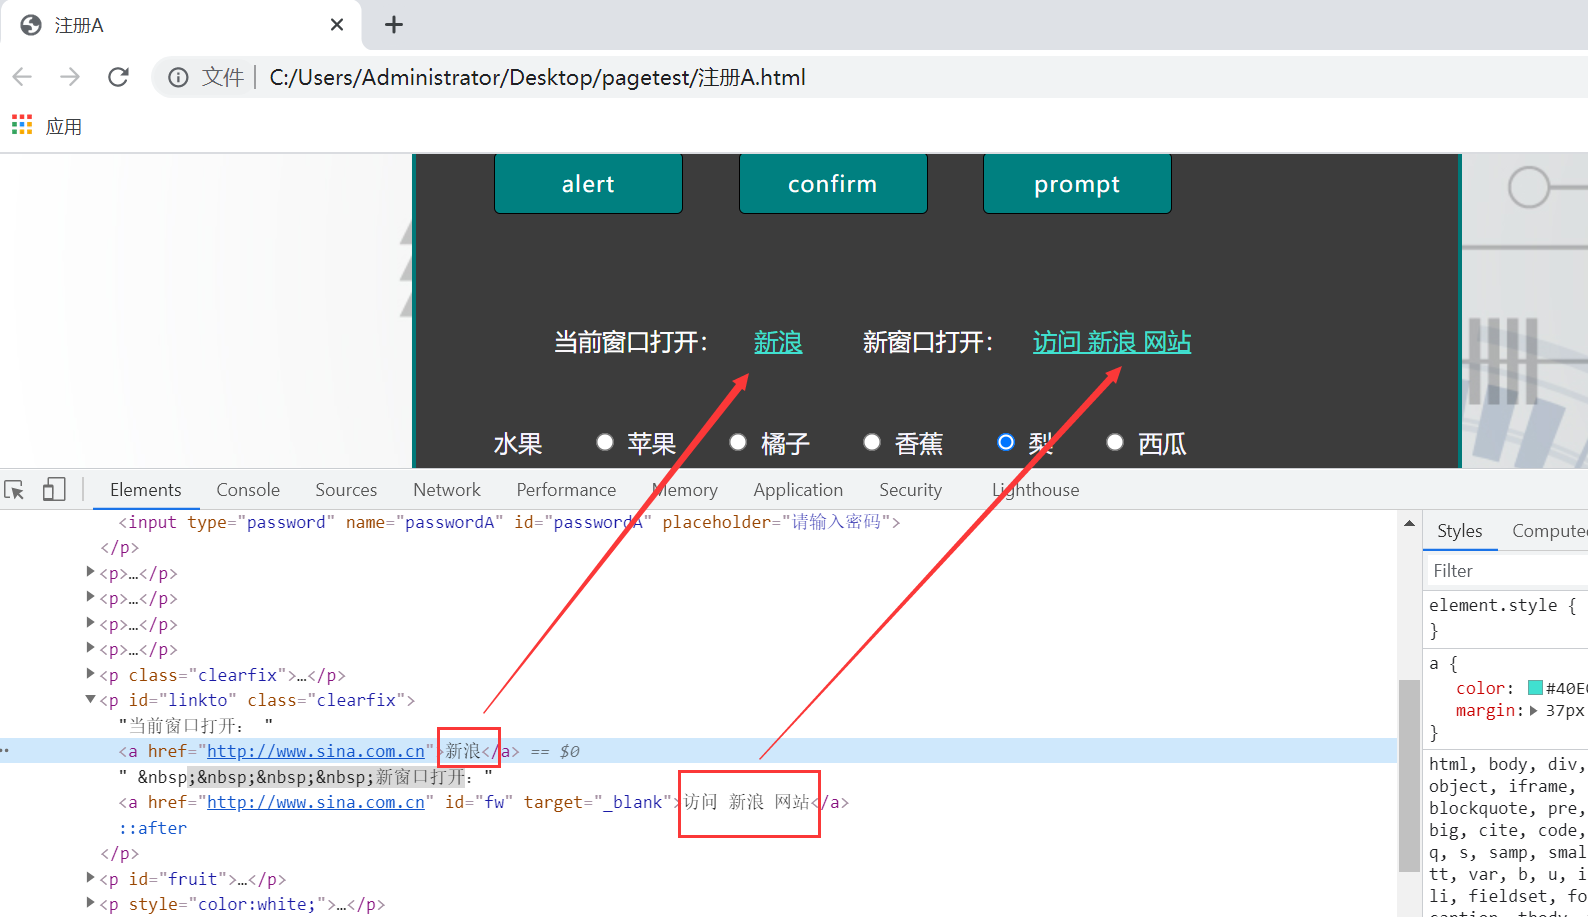1588x917 pixels.
Task: Open the Application tab
Action: coord(798,490)
